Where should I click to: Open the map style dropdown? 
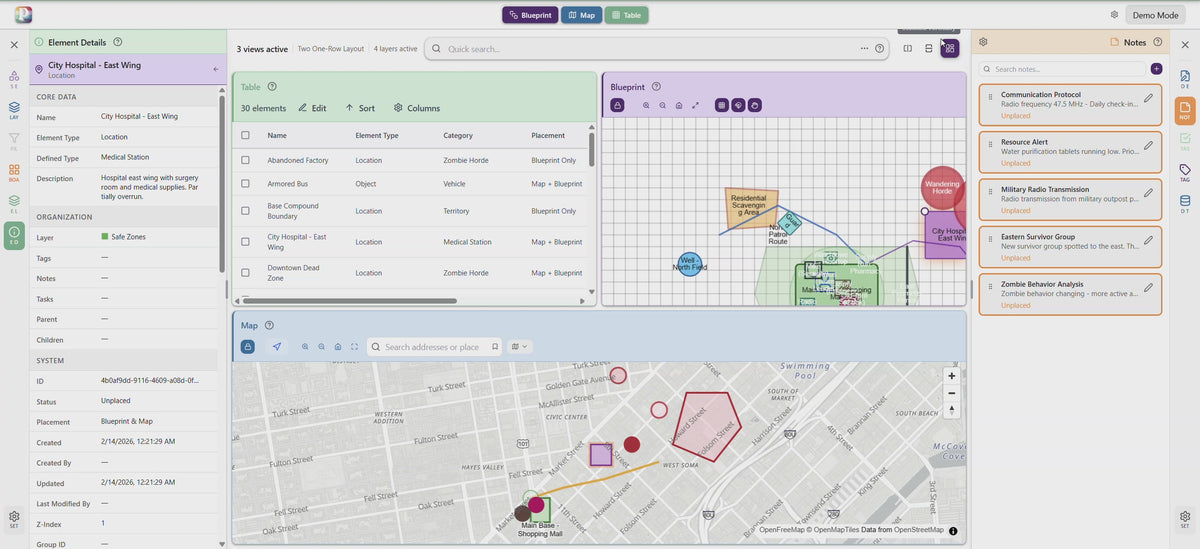pyautogui.click(x=519, y=347)
